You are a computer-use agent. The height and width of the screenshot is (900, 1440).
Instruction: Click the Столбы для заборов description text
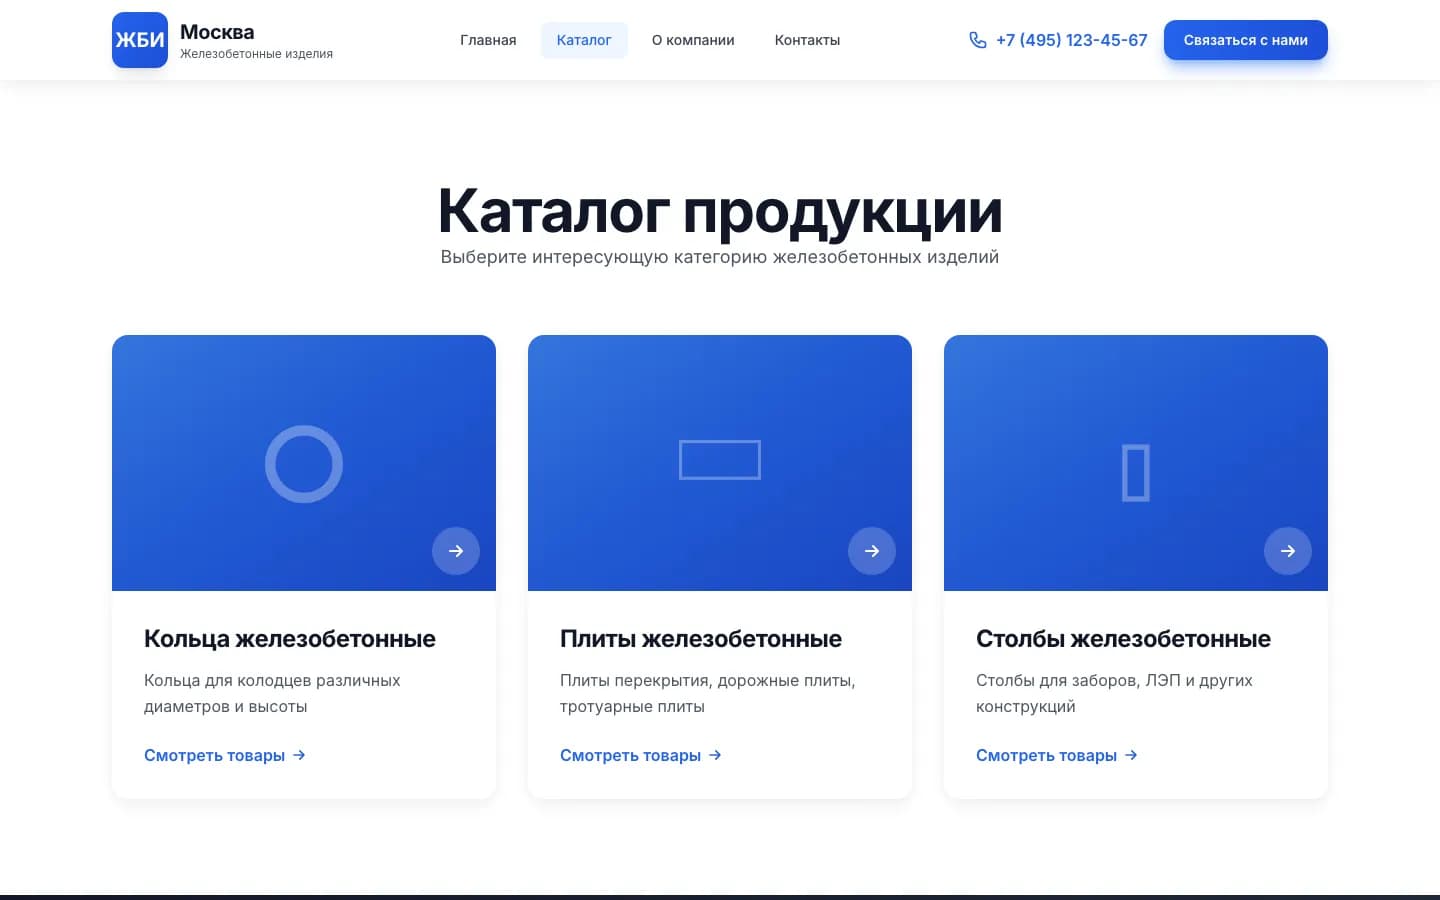click(x=1114, y=693)
